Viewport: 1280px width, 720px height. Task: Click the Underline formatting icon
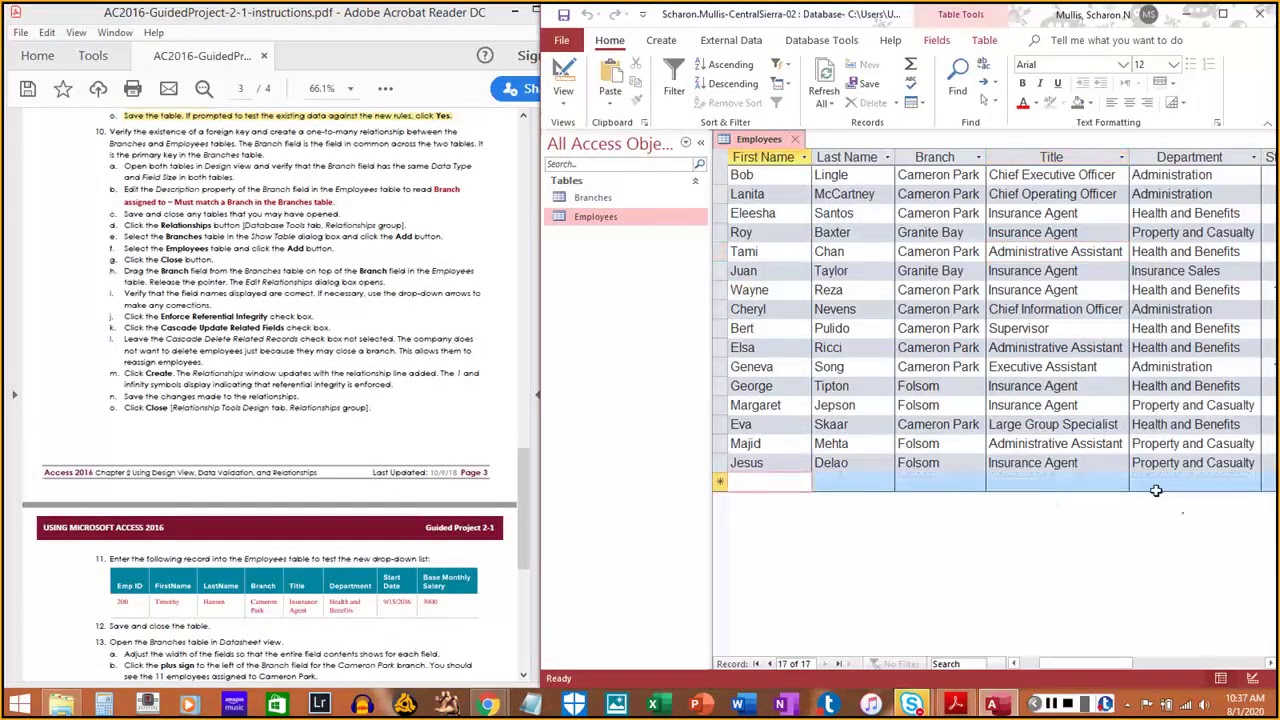click(x=1058, y=83)
